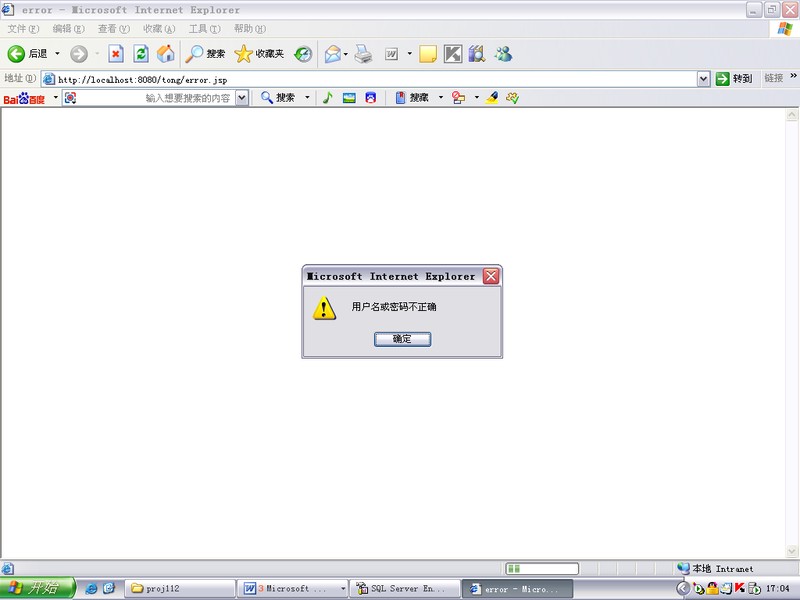Click the page scrollbar down arrow
The height and width of the screenshot is (600, 800).
[x=792, y=551]
